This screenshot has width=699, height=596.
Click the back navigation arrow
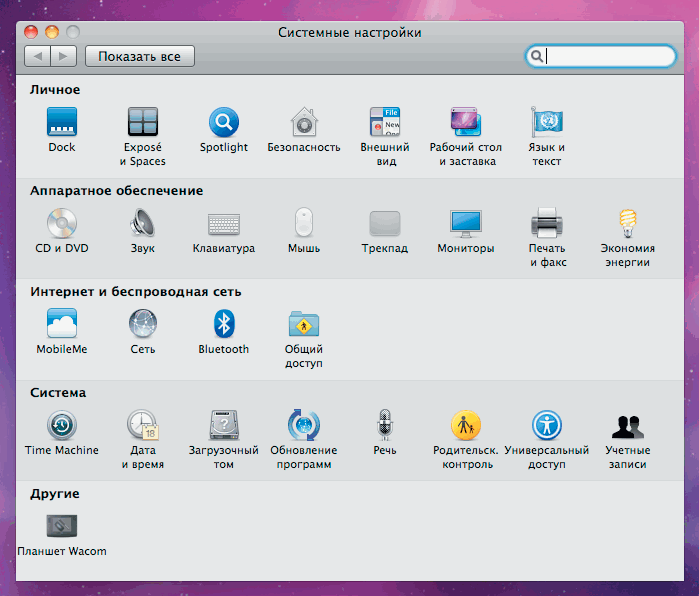(37, 57)
